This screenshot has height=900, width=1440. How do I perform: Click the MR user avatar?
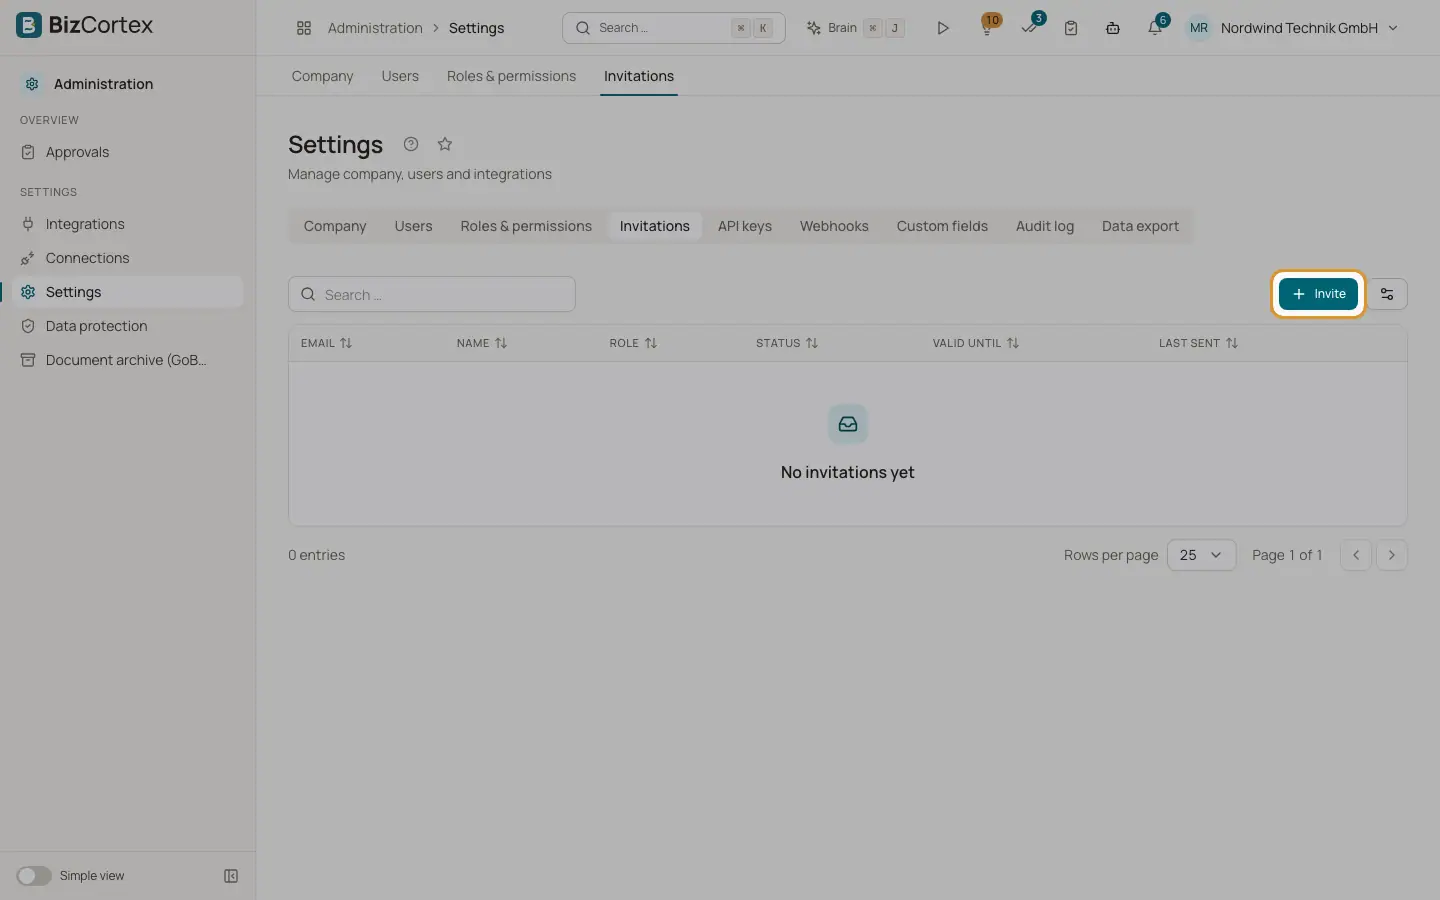(x=1198, y=28)
